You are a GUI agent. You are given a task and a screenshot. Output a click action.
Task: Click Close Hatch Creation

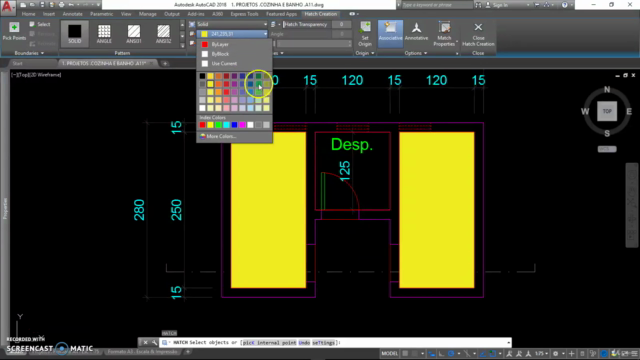[x=478, y=34]
